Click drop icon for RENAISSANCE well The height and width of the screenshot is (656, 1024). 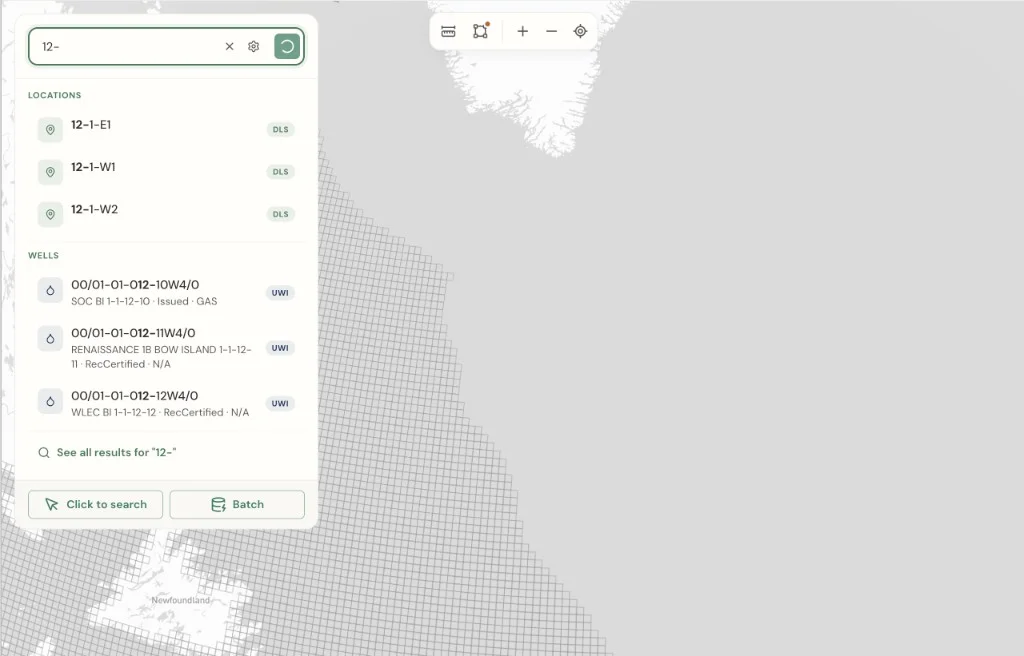coord(50,338)
